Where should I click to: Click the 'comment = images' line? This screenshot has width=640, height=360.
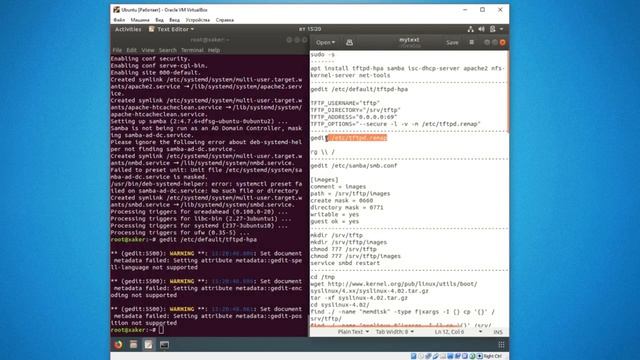(x=338, y=186)
